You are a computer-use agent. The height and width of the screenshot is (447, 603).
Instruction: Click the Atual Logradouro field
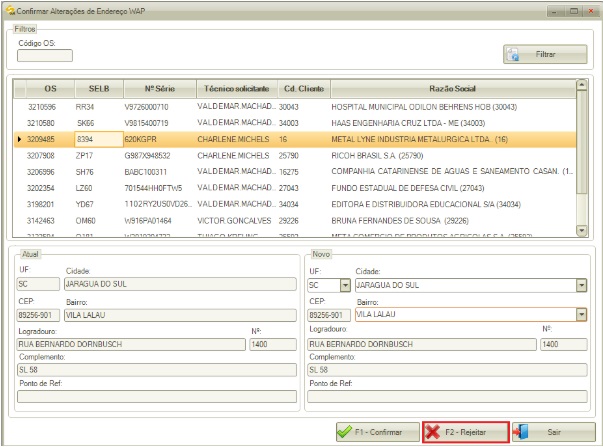click(131, 344)
